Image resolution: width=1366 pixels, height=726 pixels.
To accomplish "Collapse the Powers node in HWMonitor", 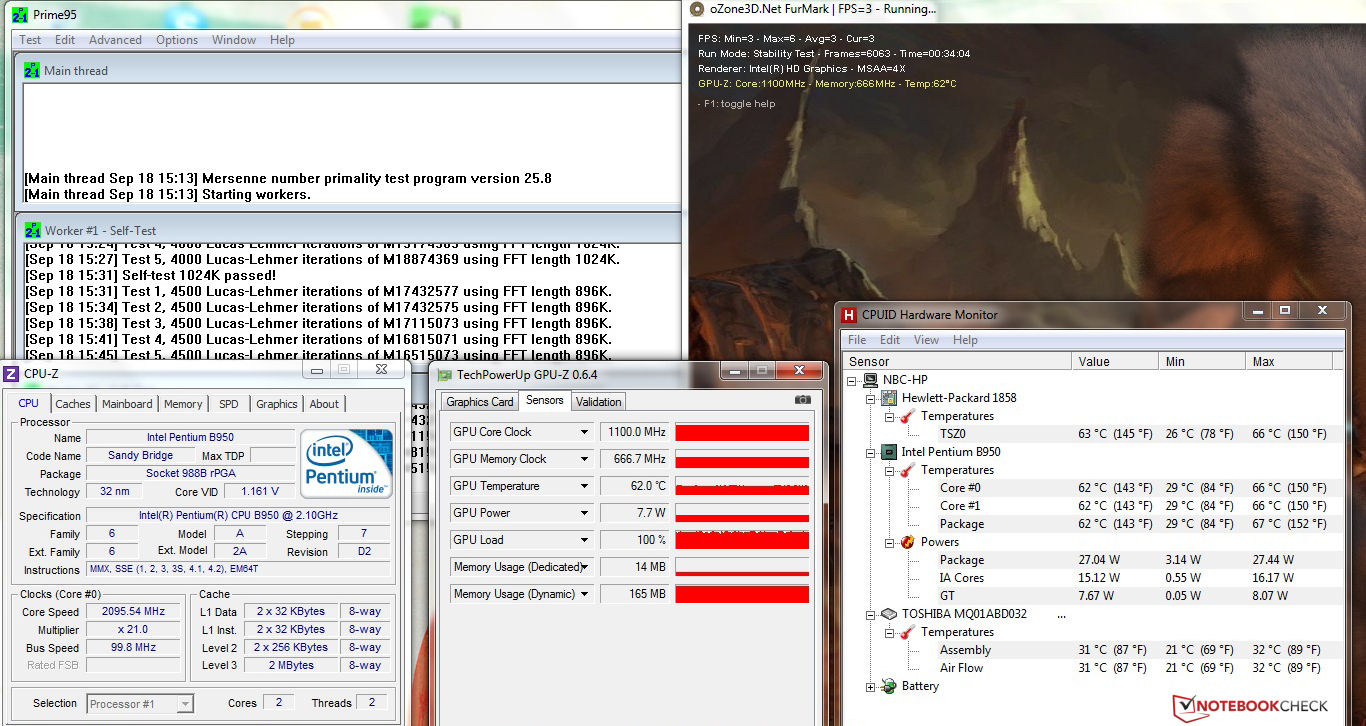I will [x=888, y=543].
